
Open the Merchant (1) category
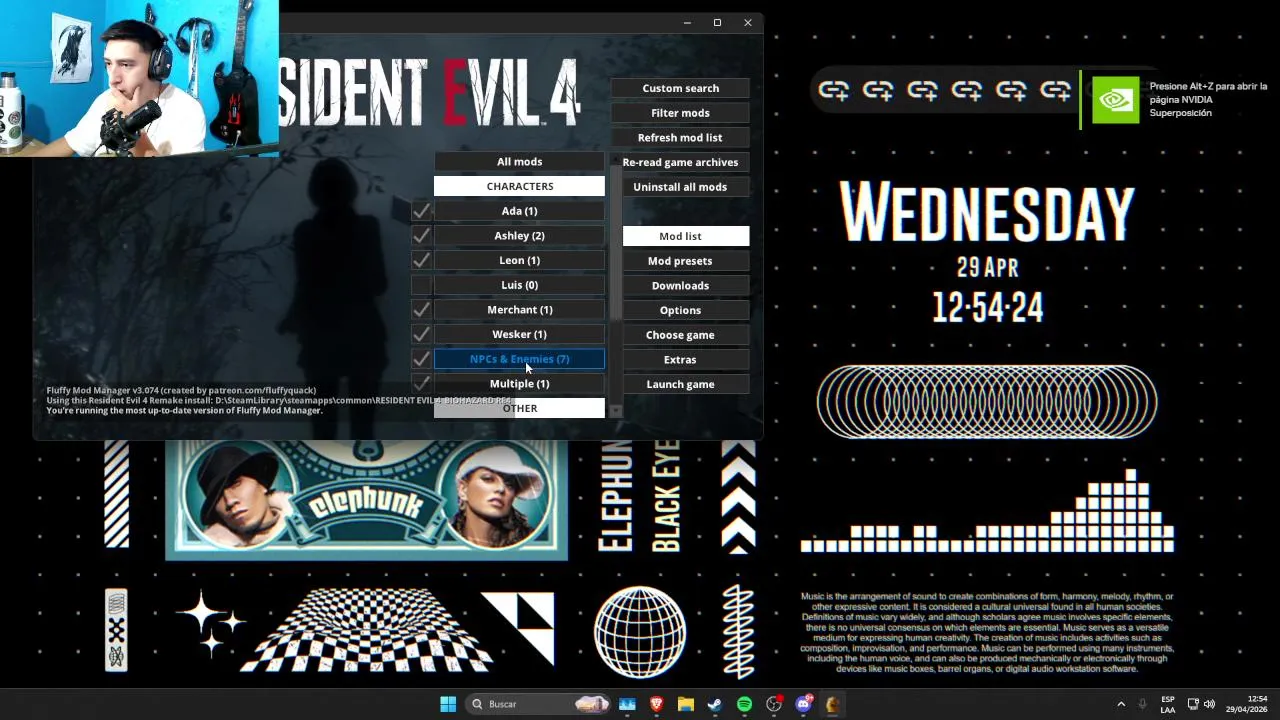(x=519, y=310)
